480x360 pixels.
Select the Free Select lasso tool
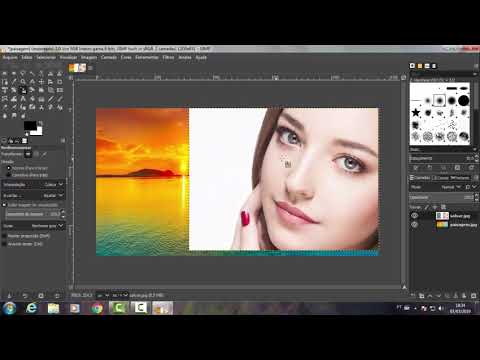[x=23, y=73]
